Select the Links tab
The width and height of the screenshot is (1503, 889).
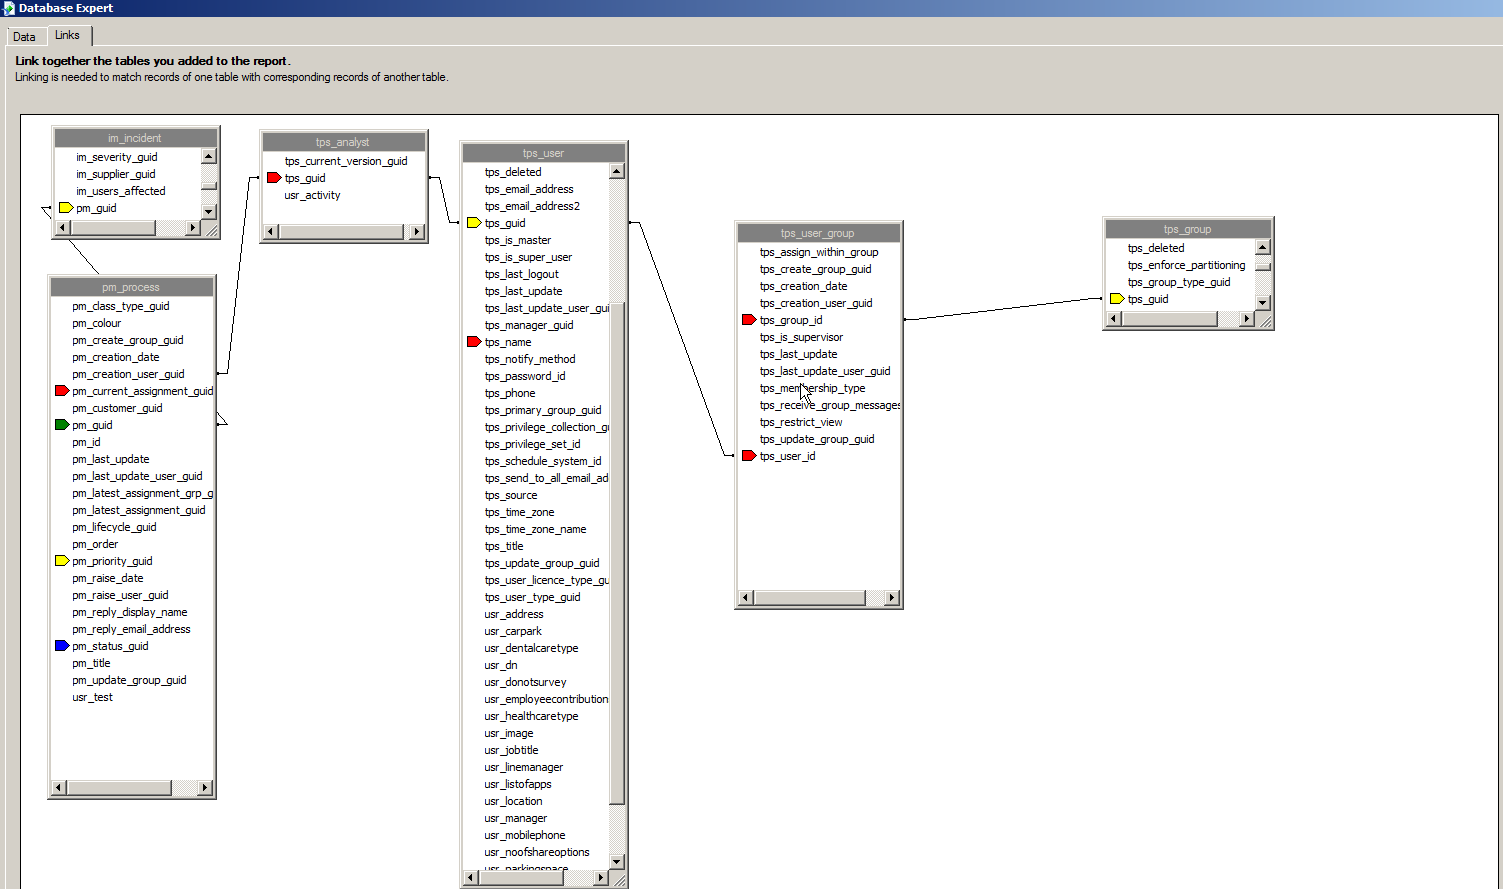[67, 35]
